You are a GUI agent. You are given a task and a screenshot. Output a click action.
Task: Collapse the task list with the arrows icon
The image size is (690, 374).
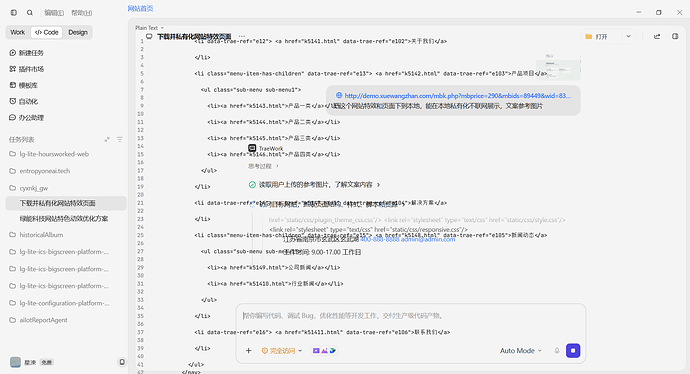107,139
